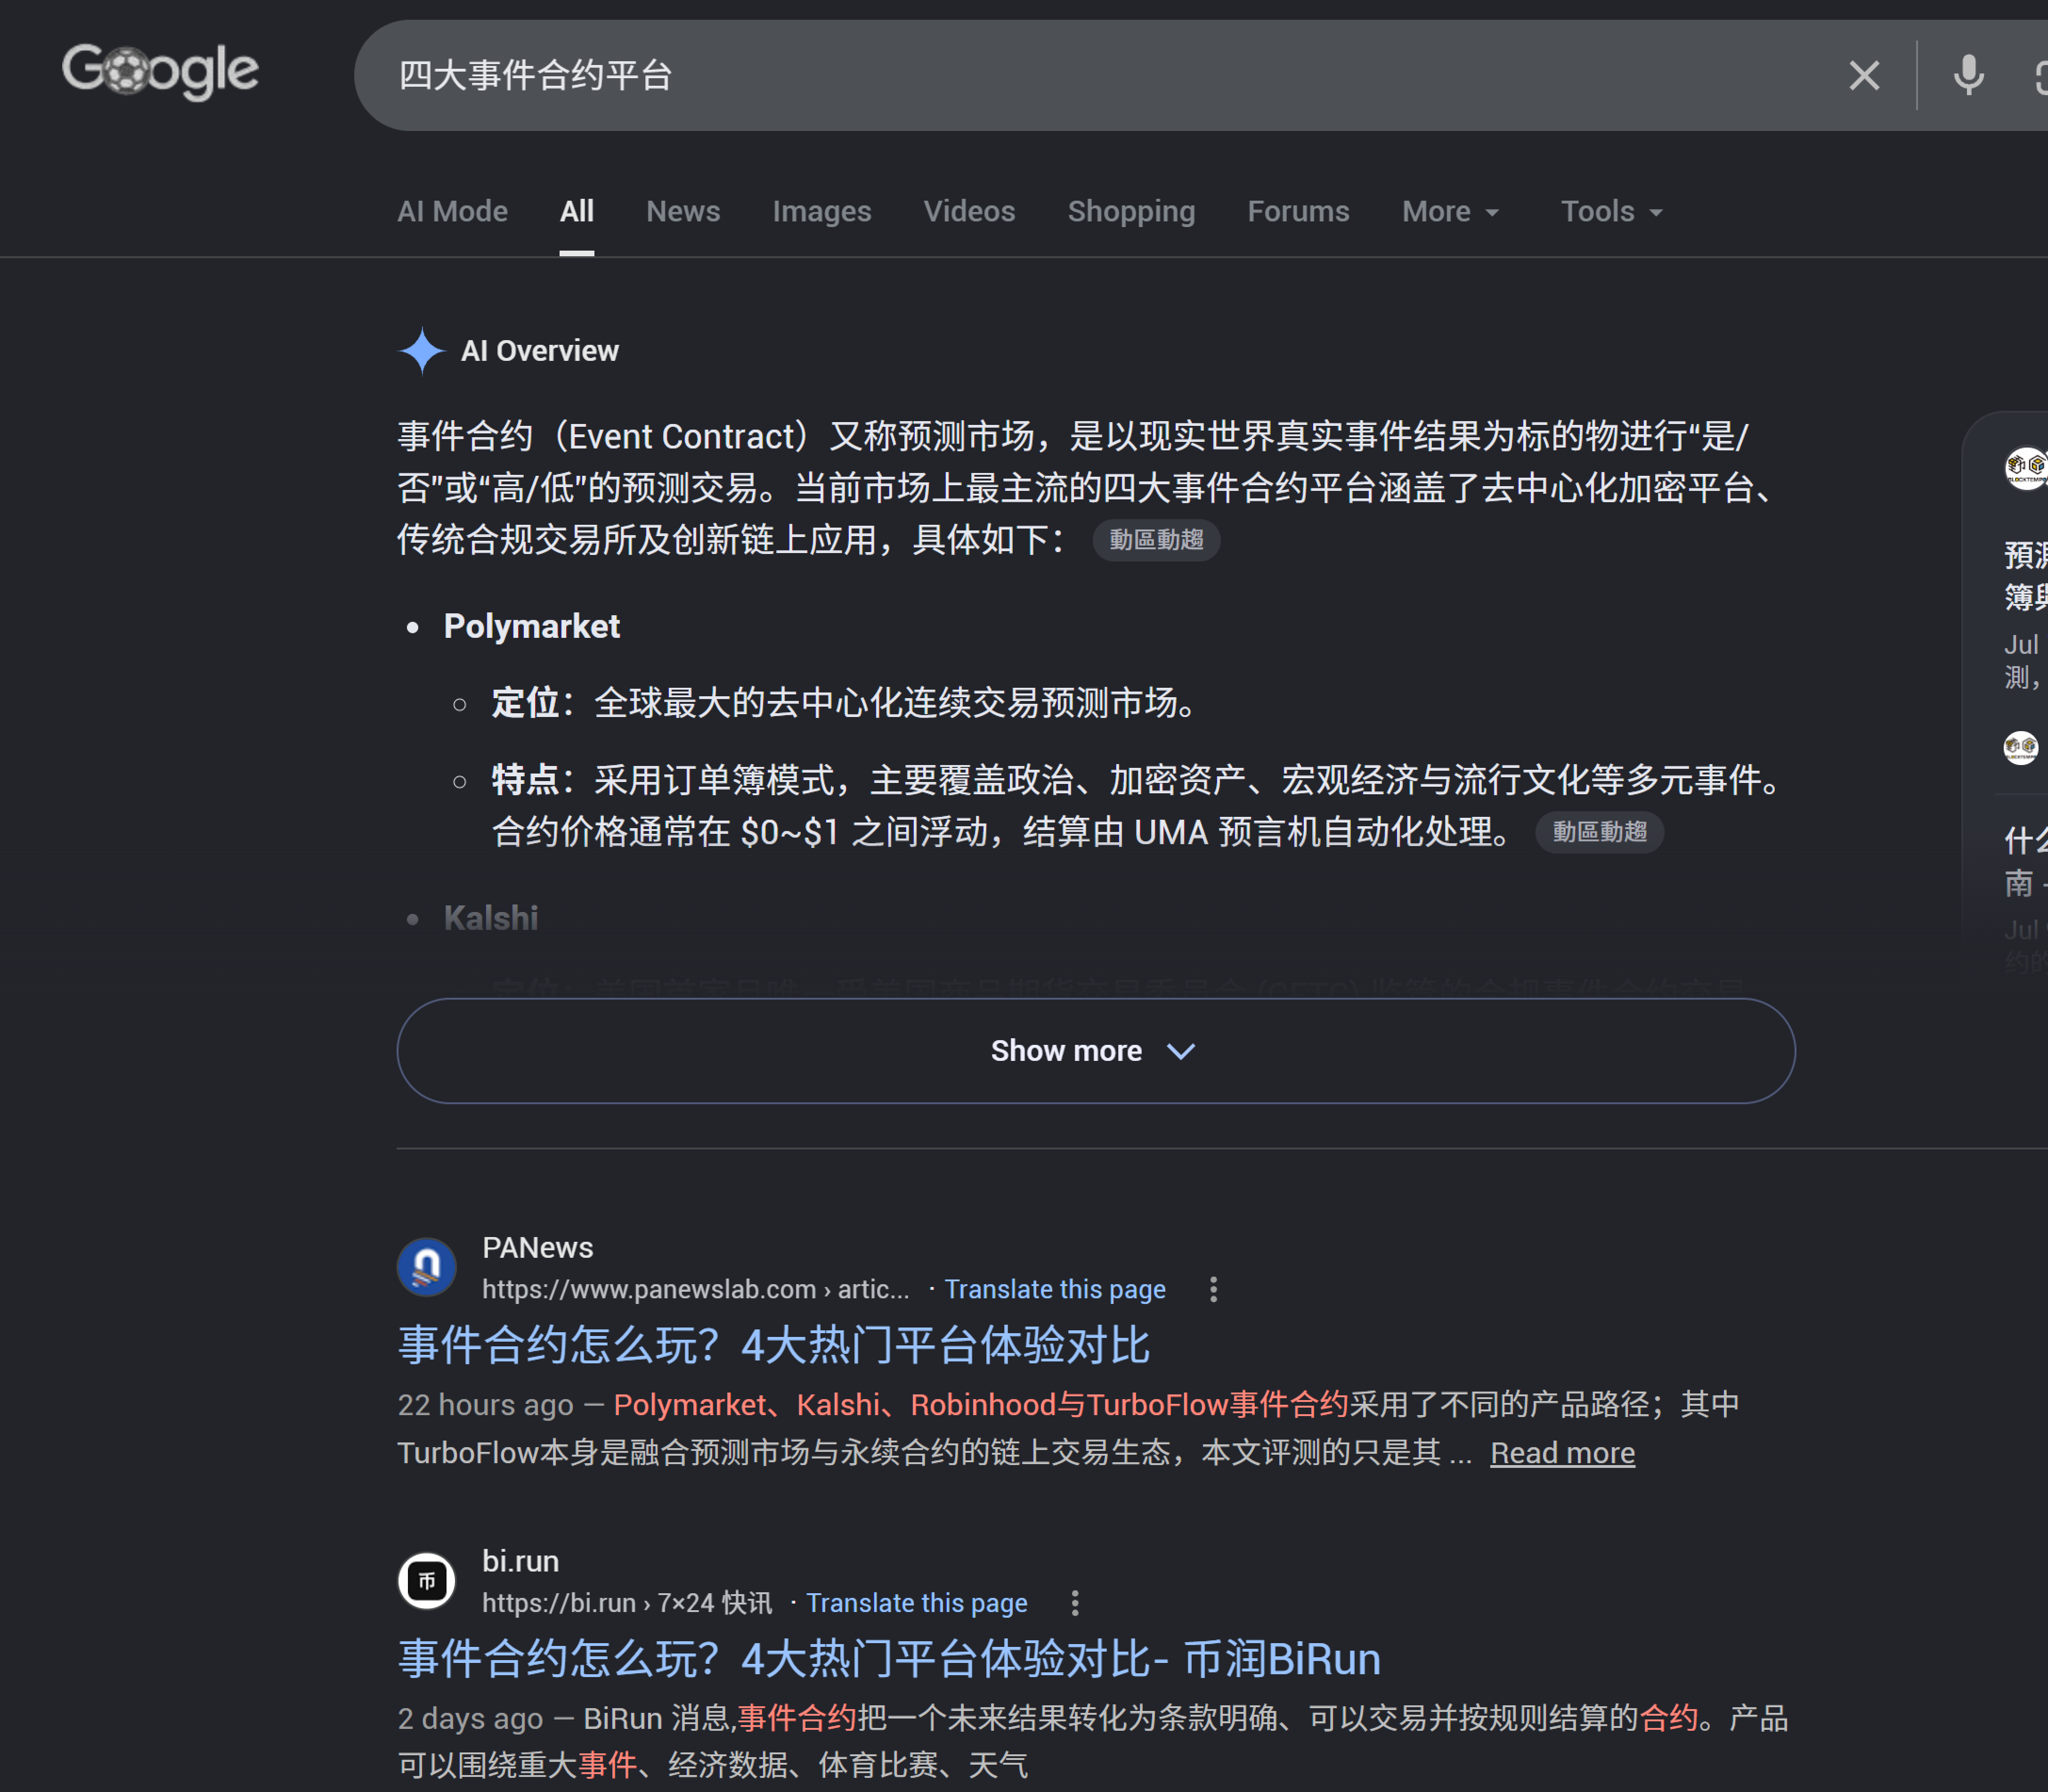The width and height of the screenshot is (2048, 1792).
Task: Click the bi.run site favicon
Action: click(427, 1581)
